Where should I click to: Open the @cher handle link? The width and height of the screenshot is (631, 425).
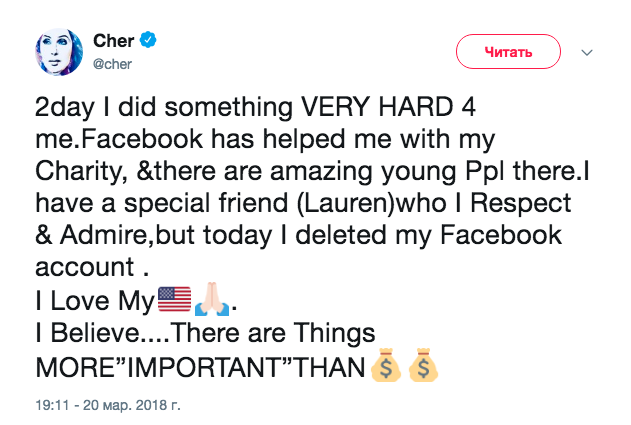[113, 63]
